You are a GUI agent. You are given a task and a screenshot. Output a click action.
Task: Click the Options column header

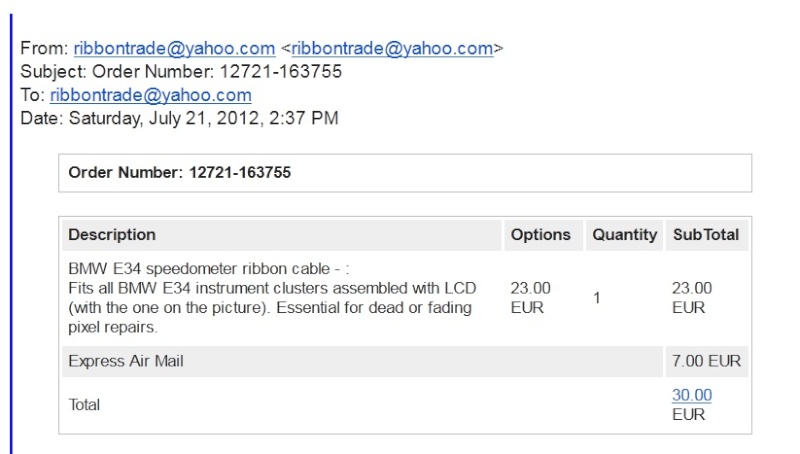point(543,235)
